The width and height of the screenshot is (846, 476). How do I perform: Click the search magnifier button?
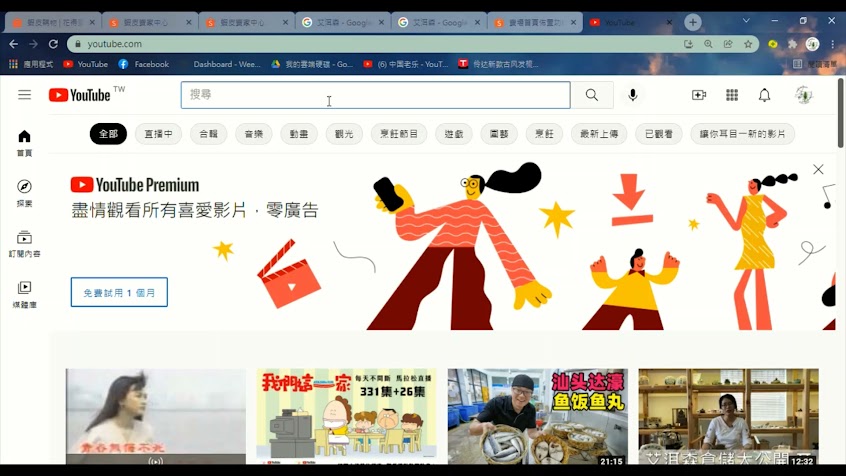(592, 95)
